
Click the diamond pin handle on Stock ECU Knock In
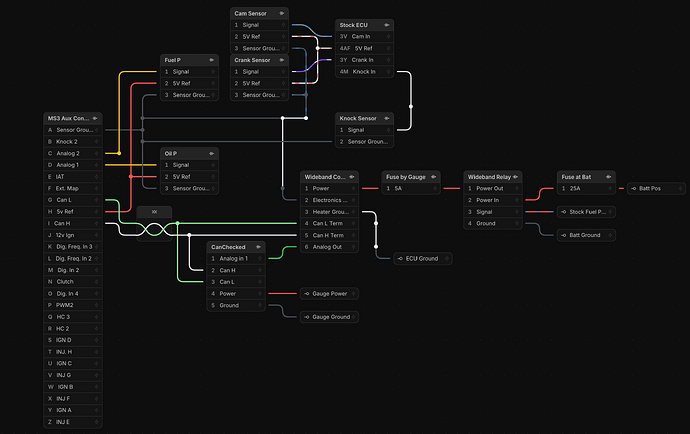pyautogui.click(x=388, y=72)
